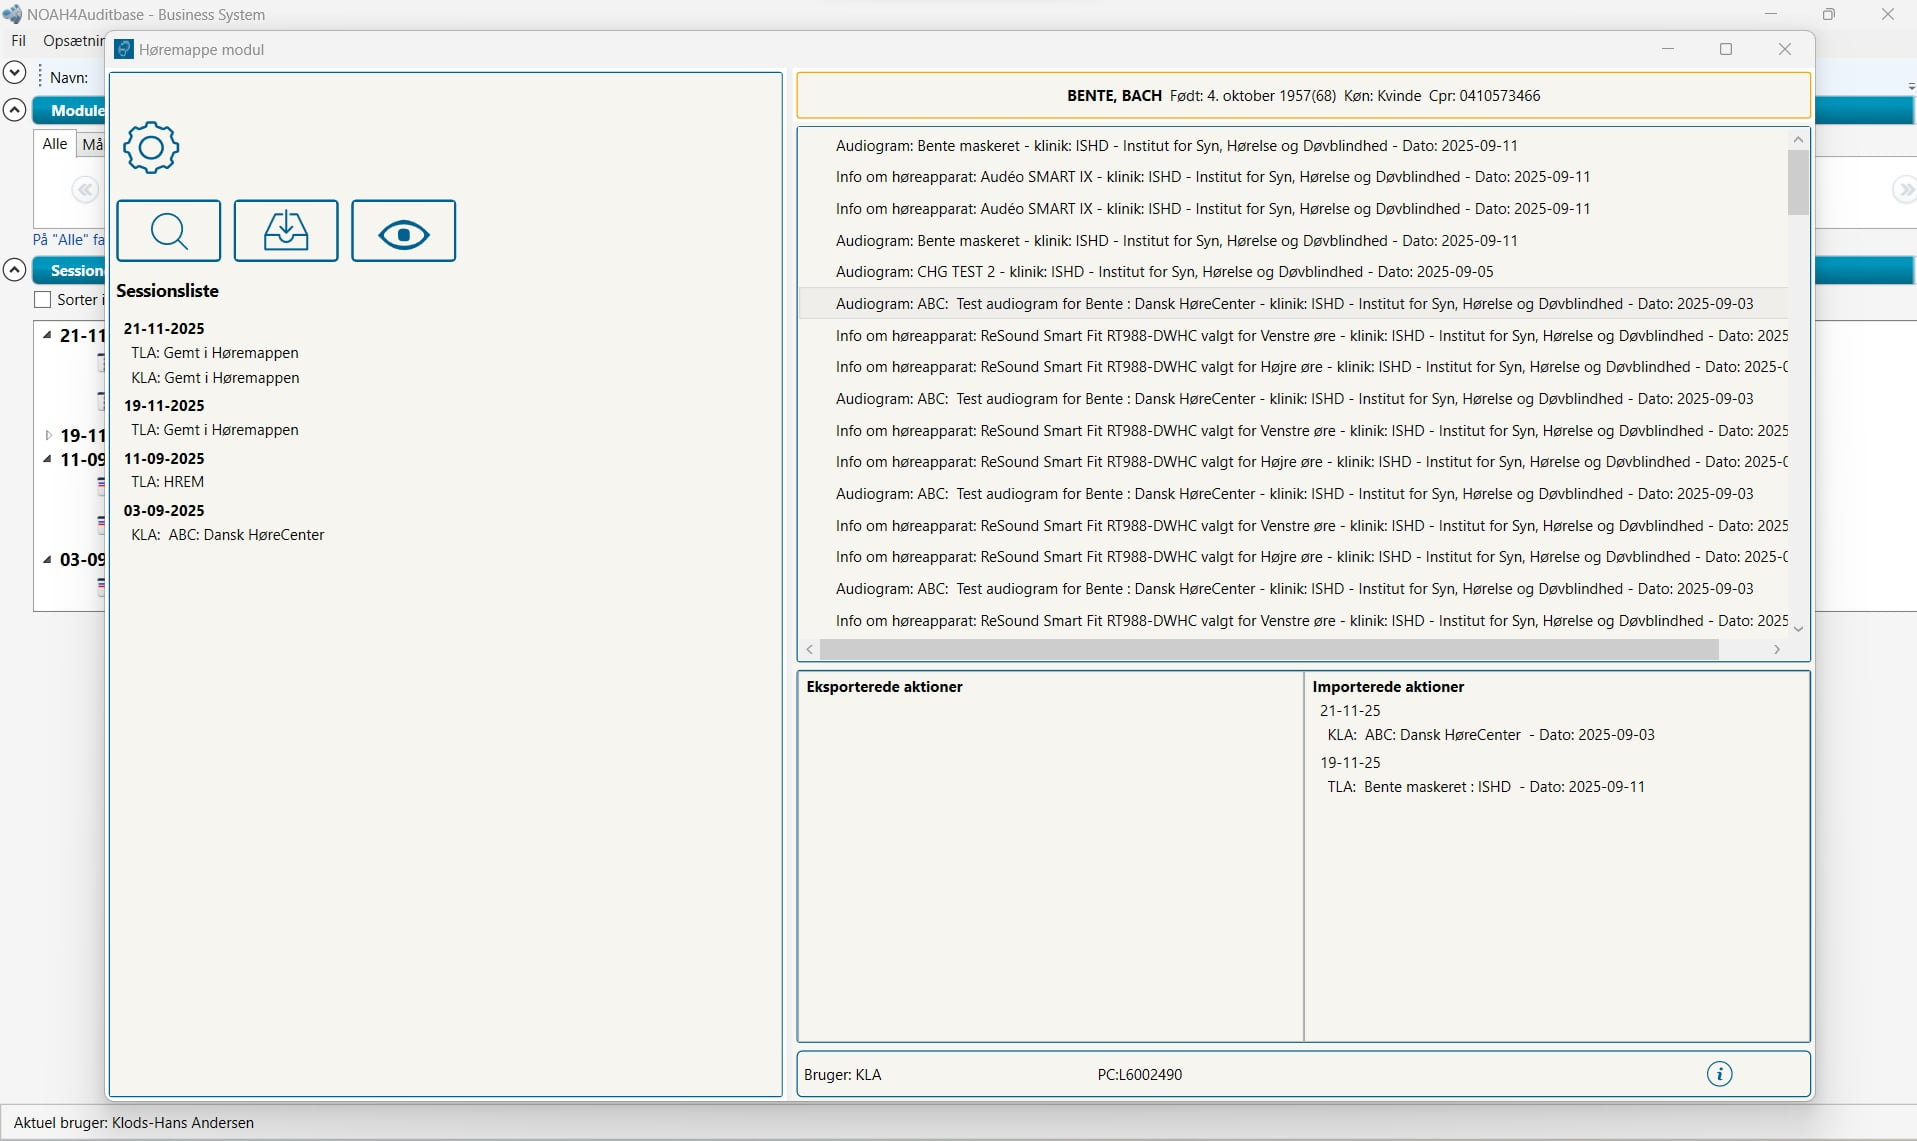Open settings with the gear icon
The image size is (1917, 1141).
[151, 148]
